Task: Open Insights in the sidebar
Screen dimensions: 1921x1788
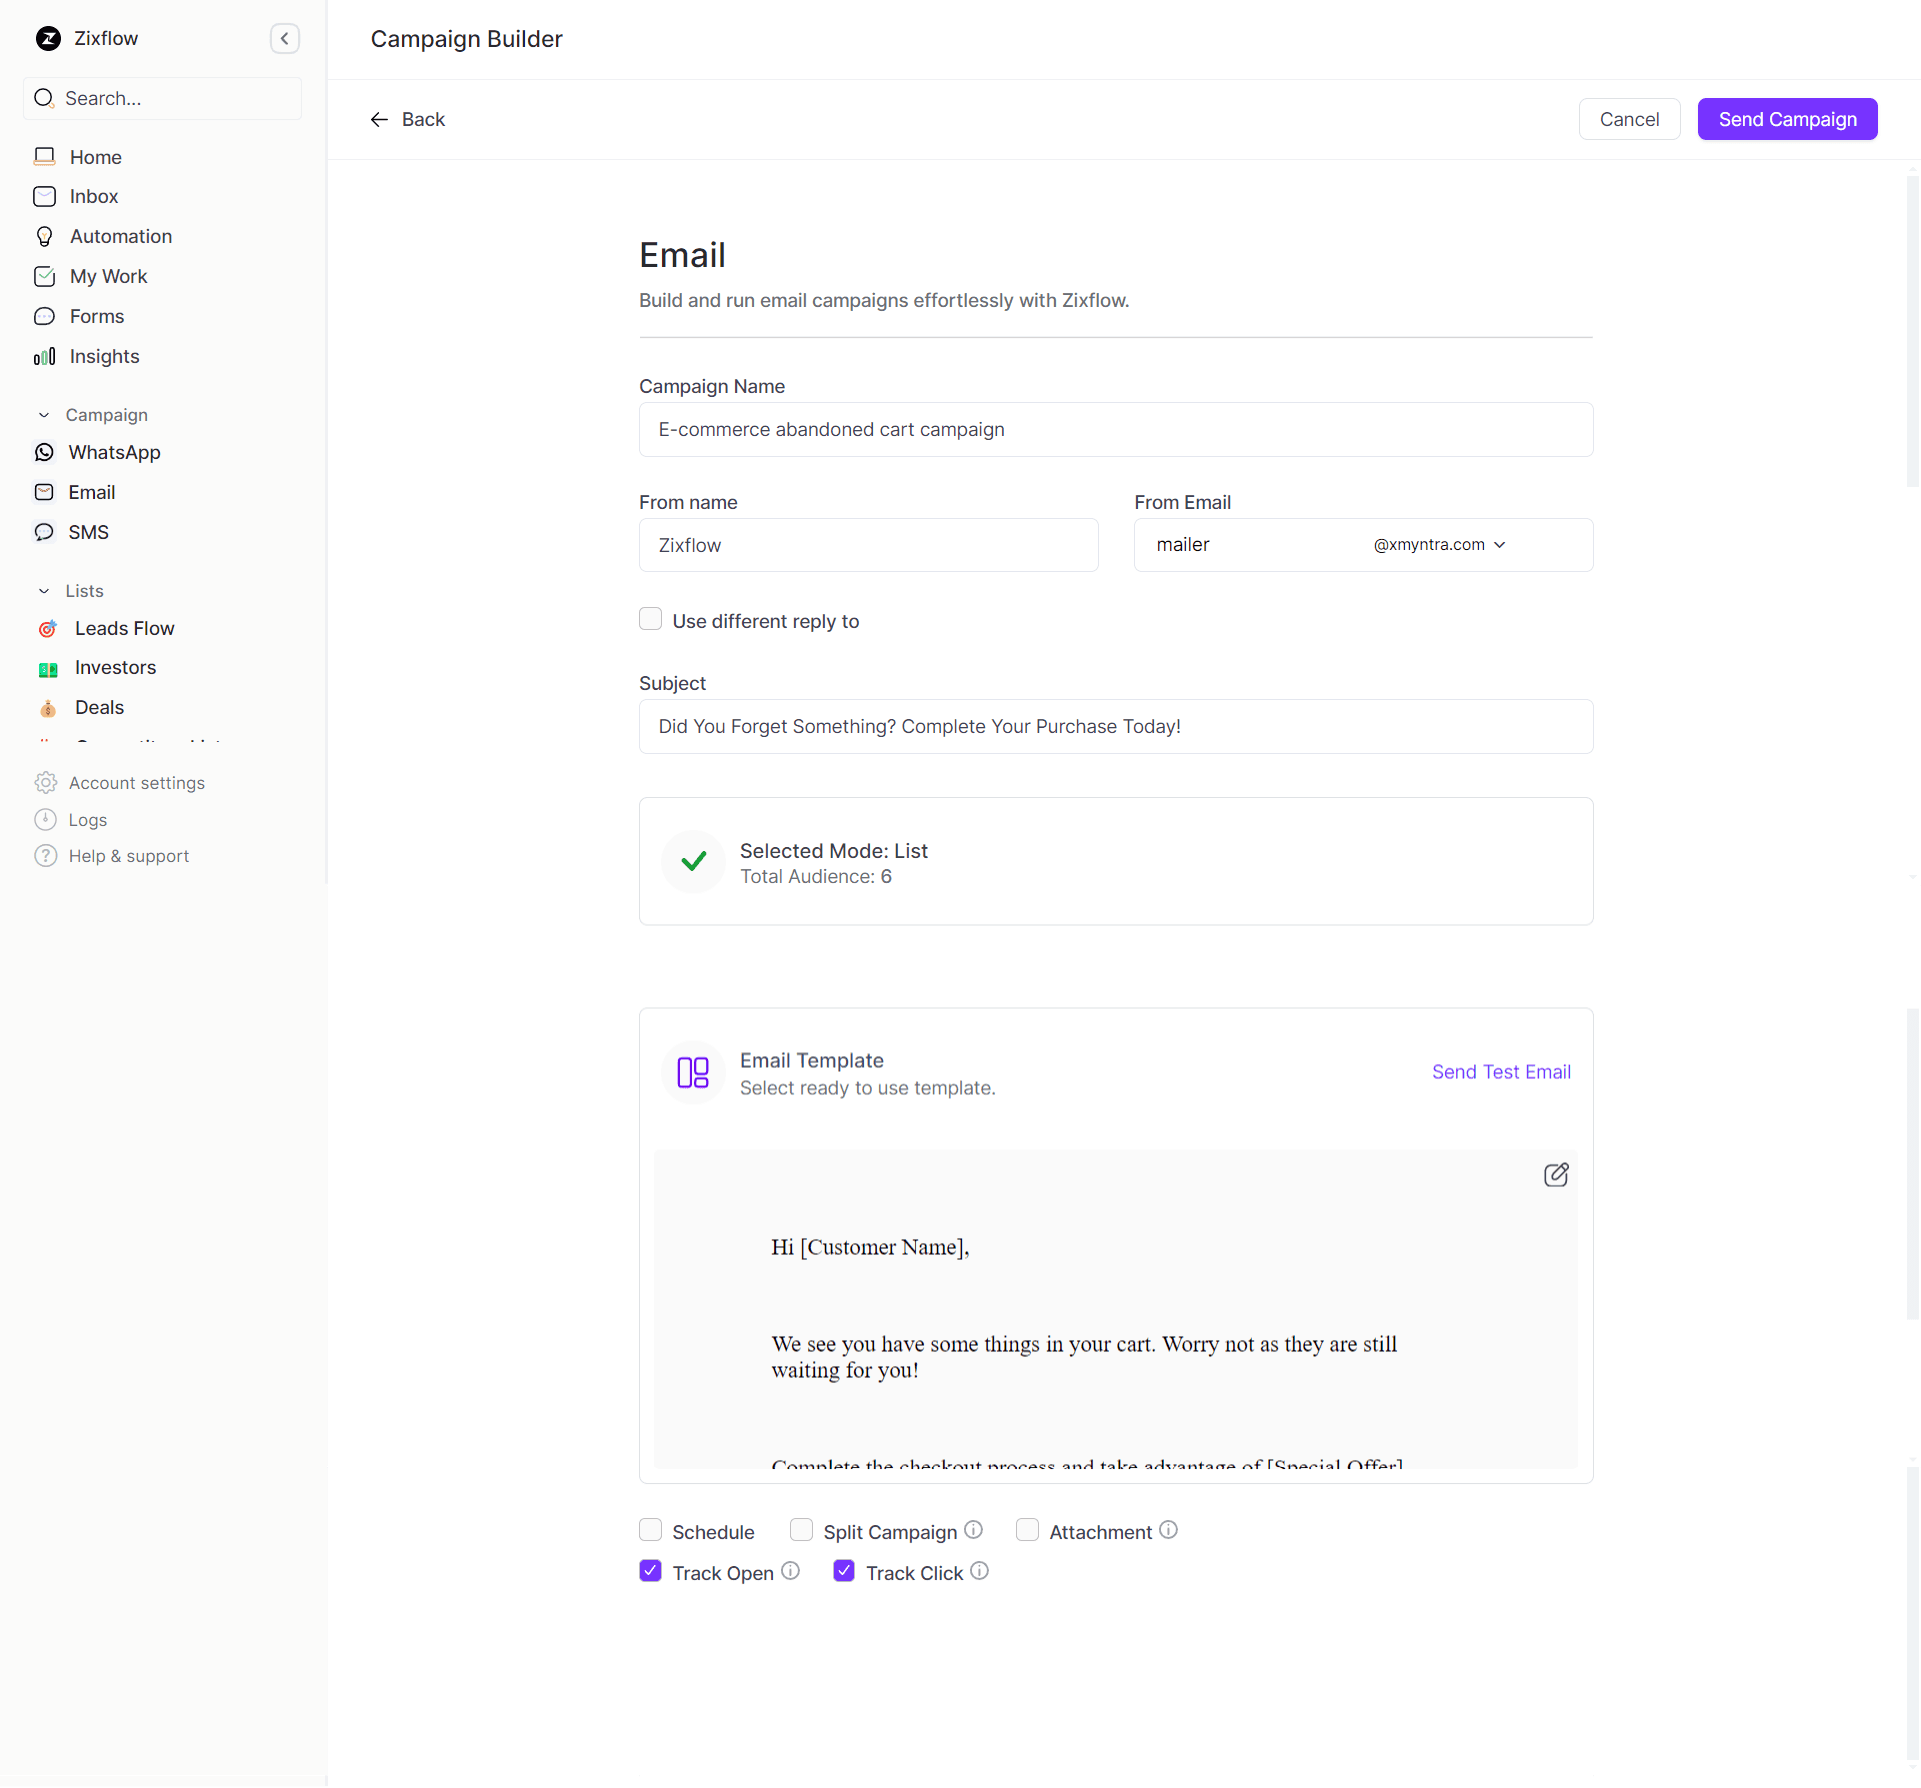Action: [x=104, y=357]
